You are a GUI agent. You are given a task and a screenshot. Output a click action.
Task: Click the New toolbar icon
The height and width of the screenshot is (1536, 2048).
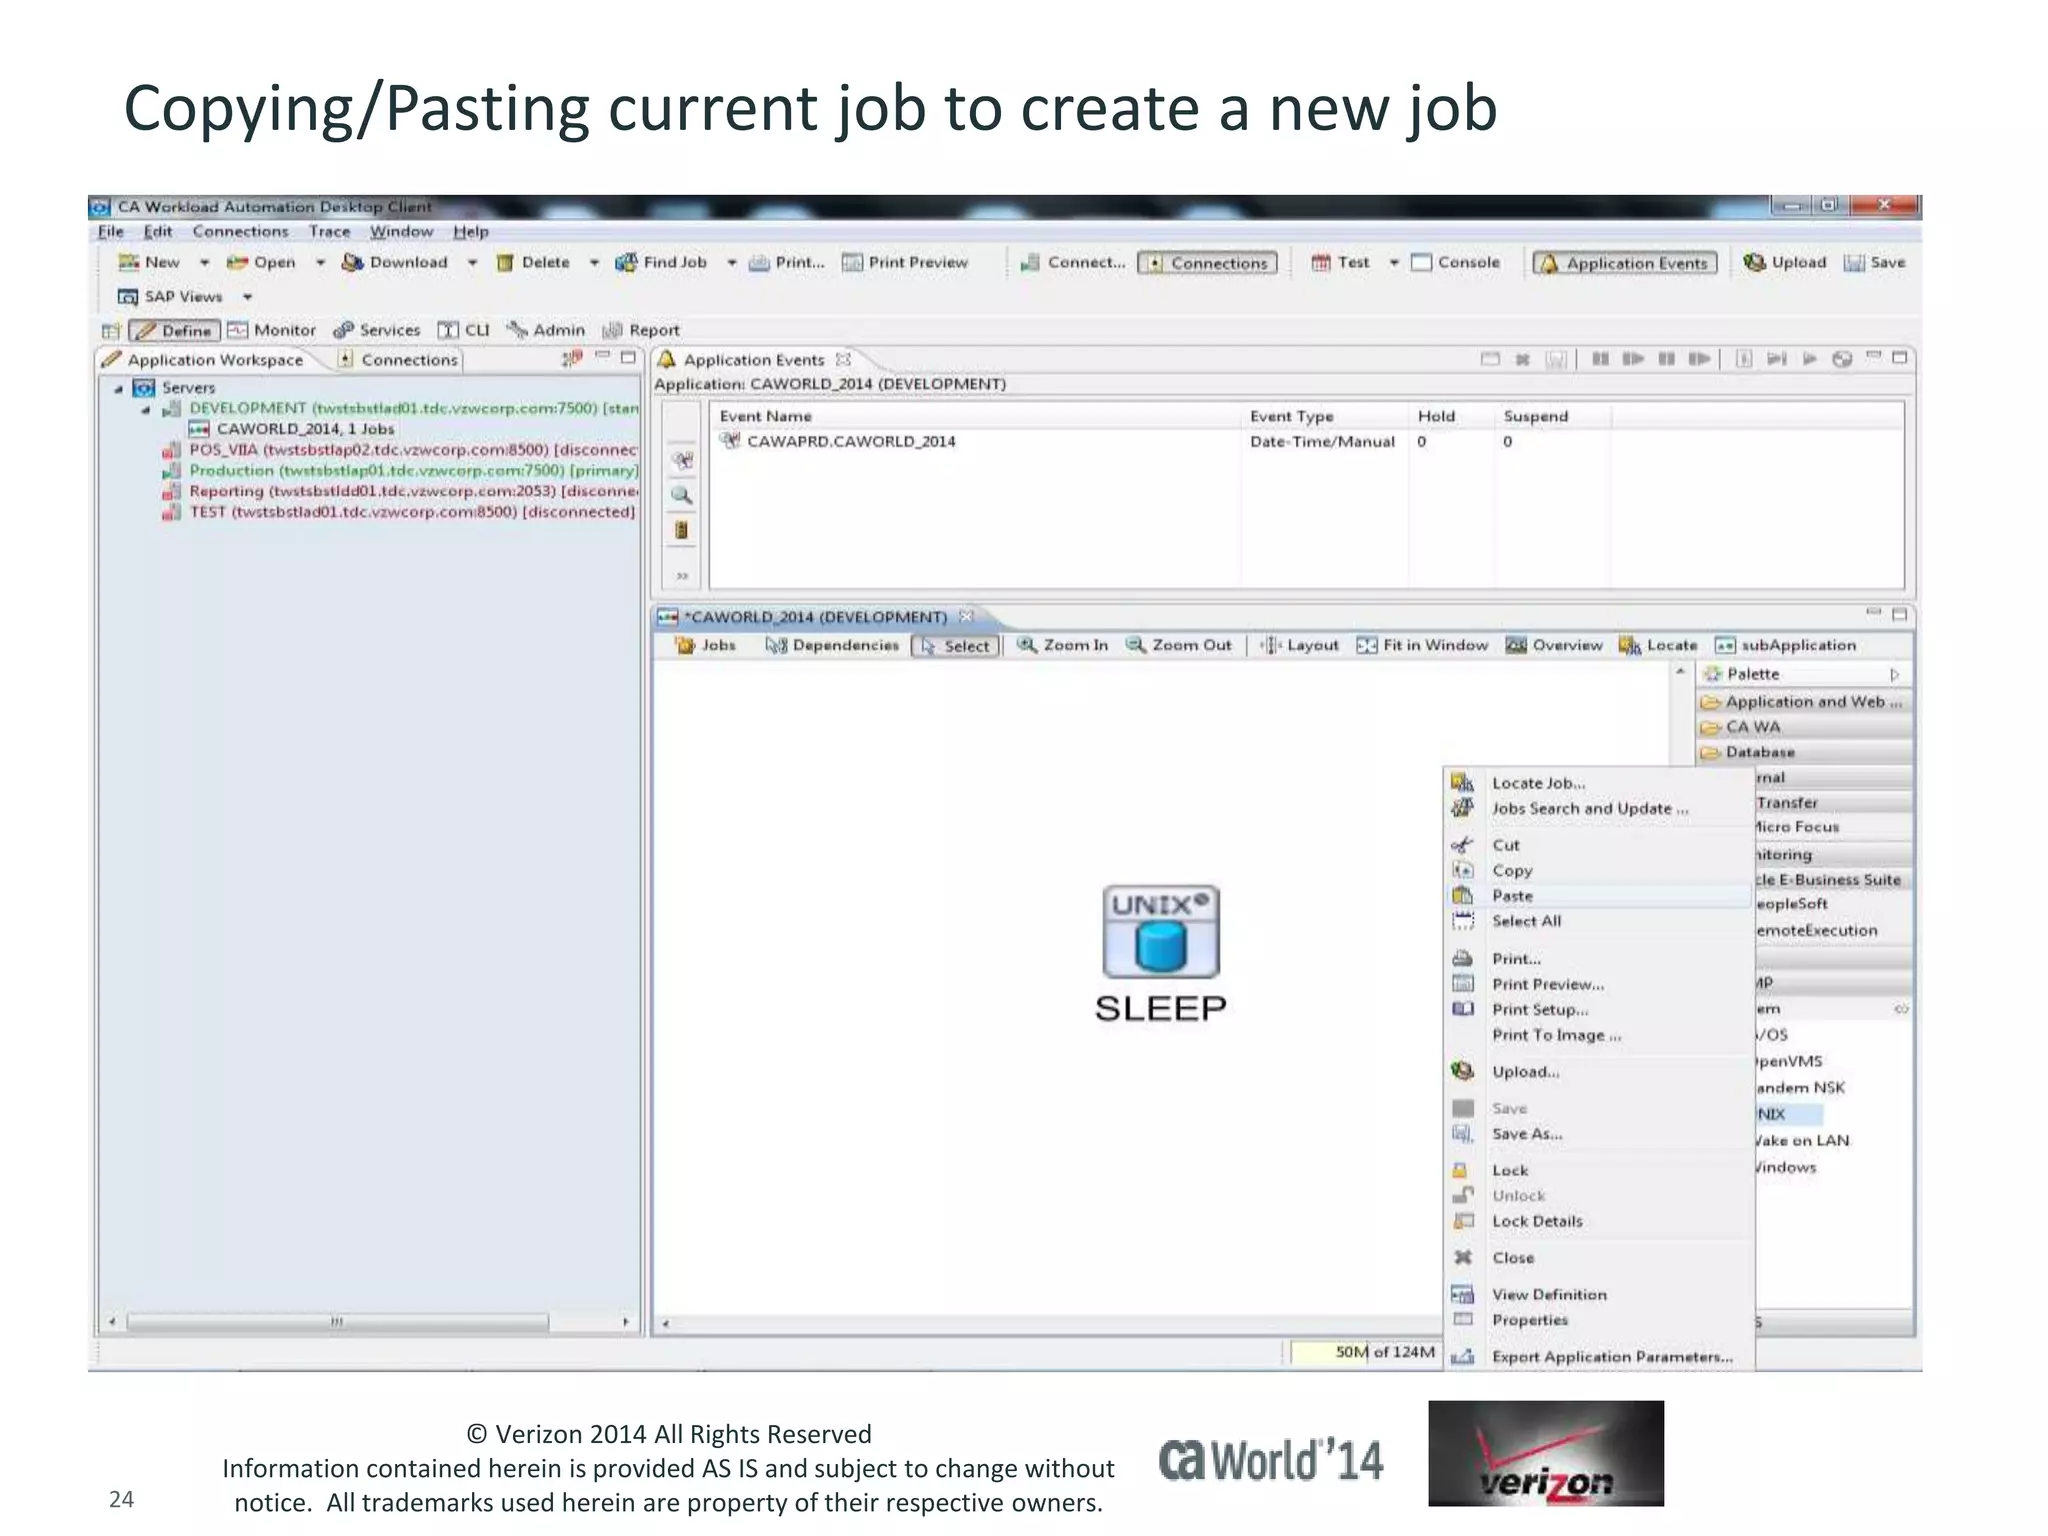tap(128, 262)
